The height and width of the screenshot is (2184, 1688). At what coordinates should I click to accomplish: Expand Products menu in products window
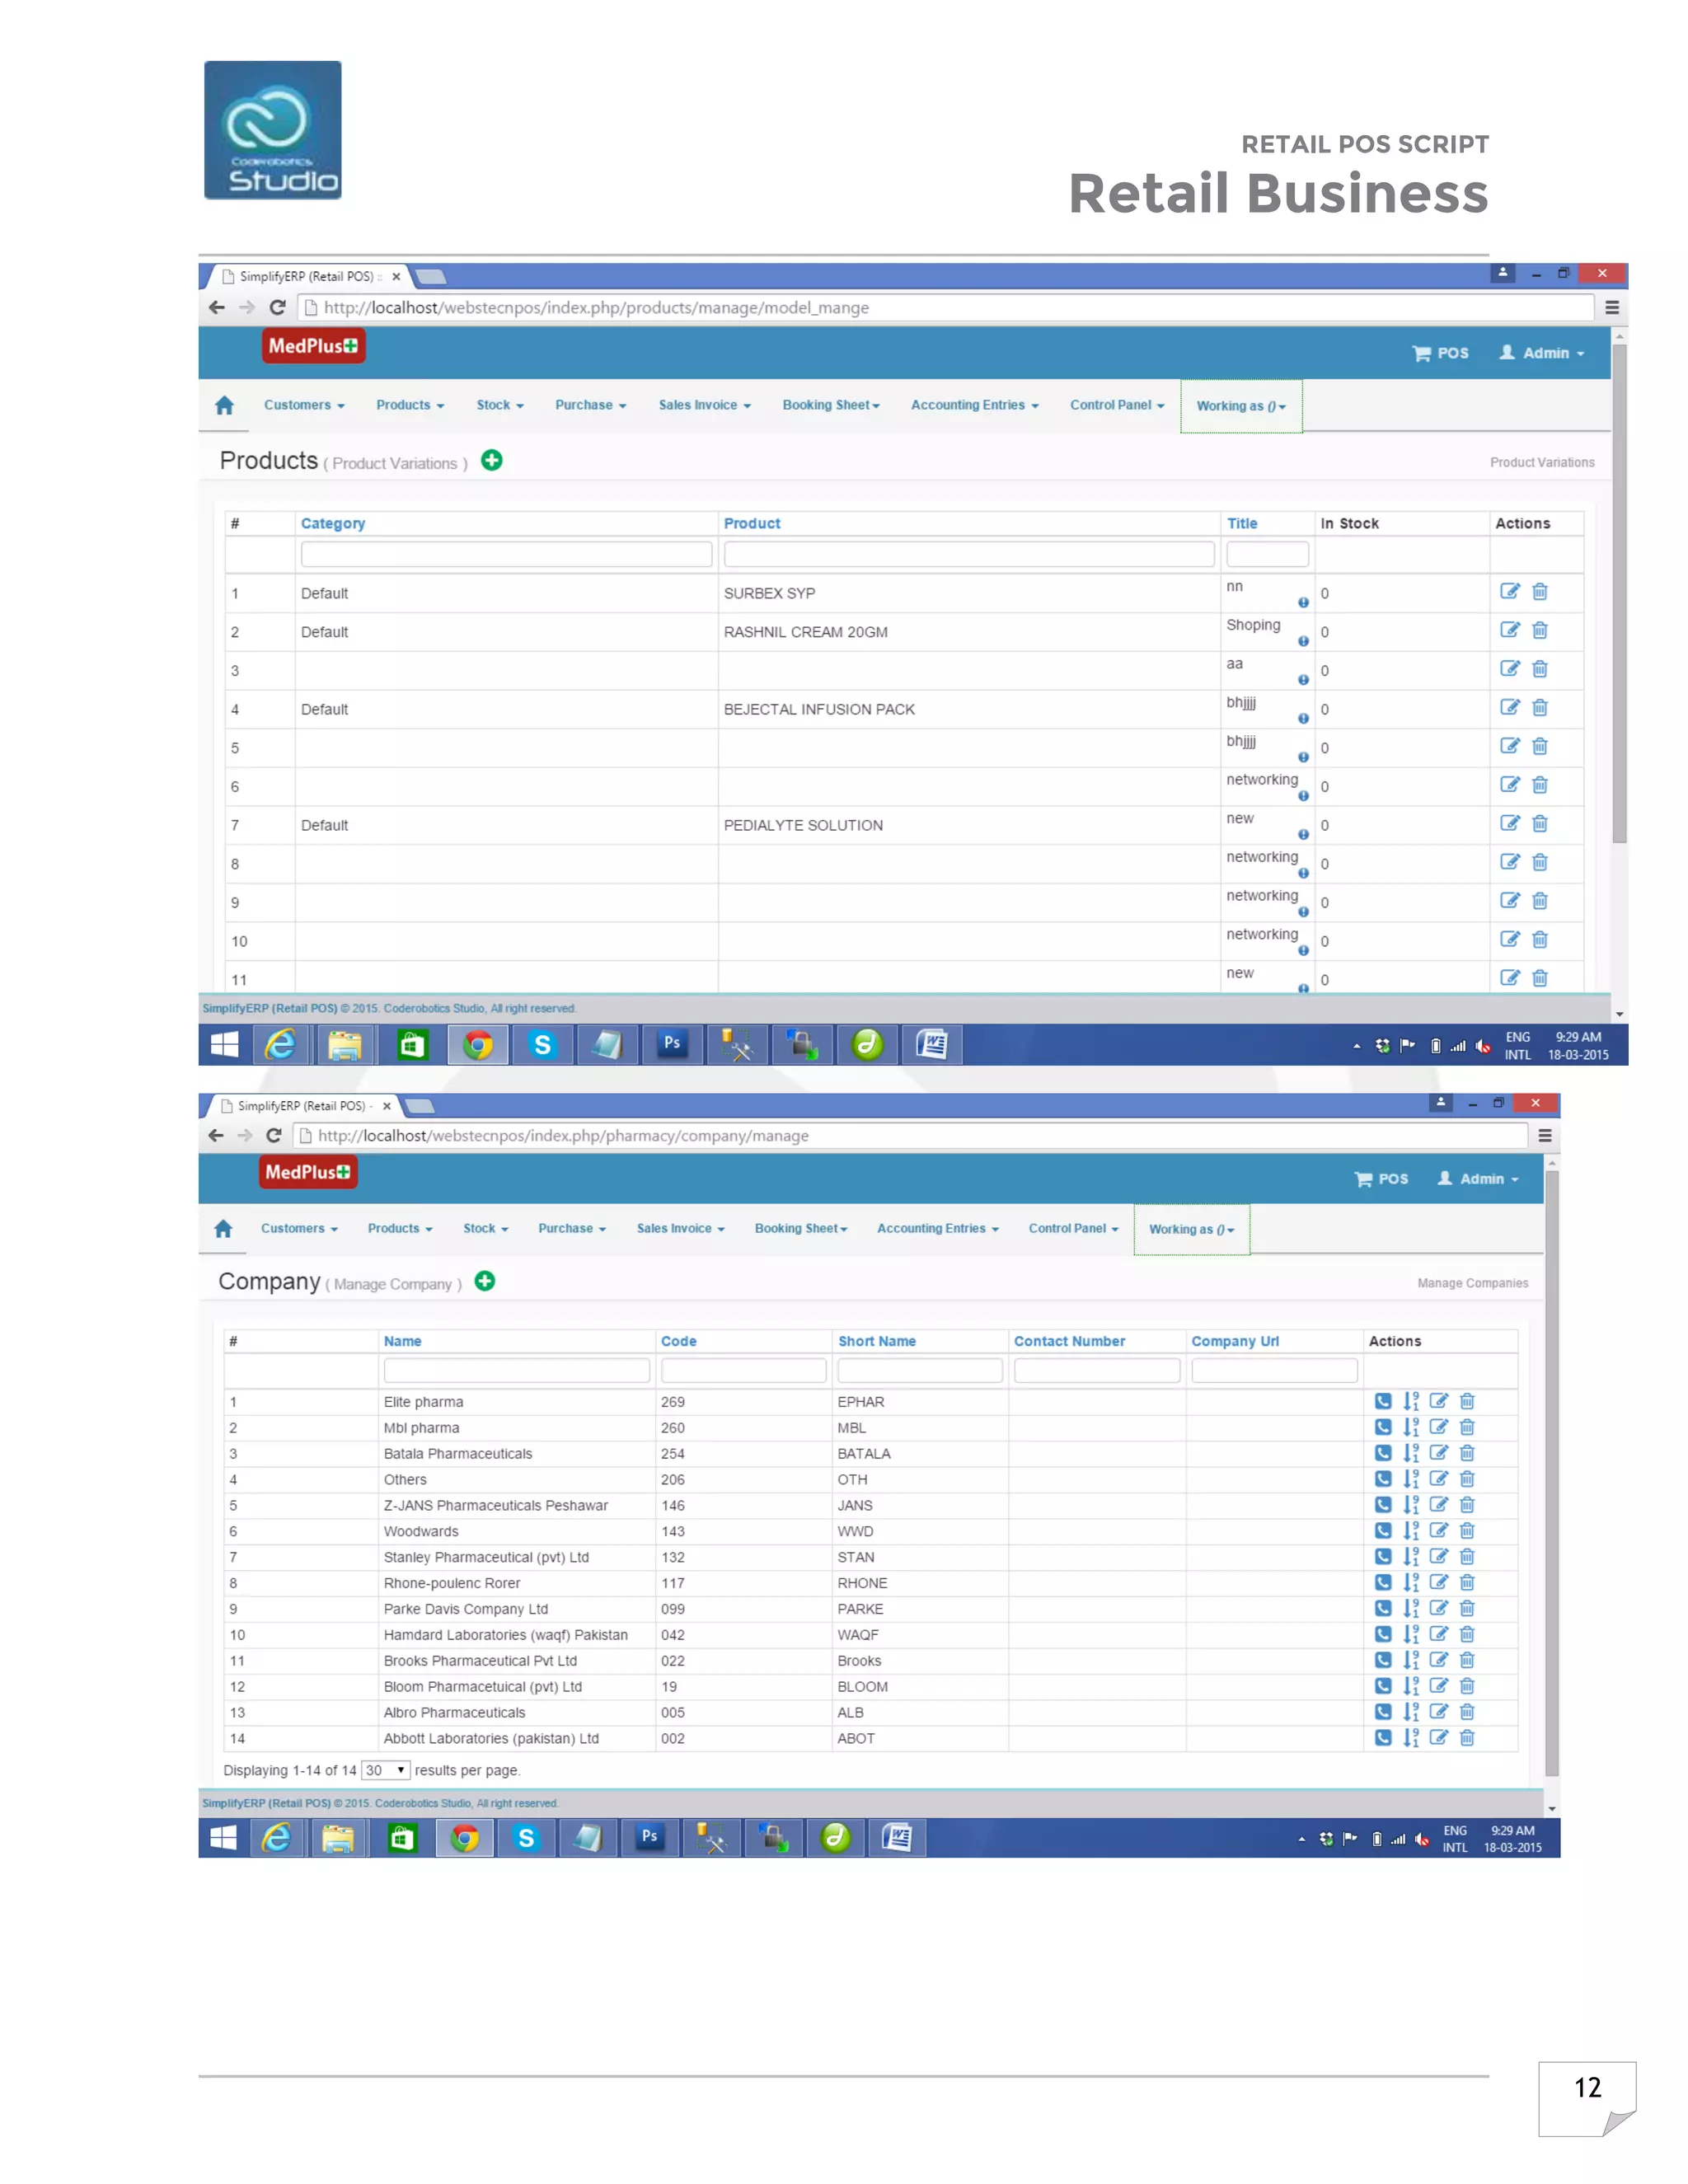(410, 405)
